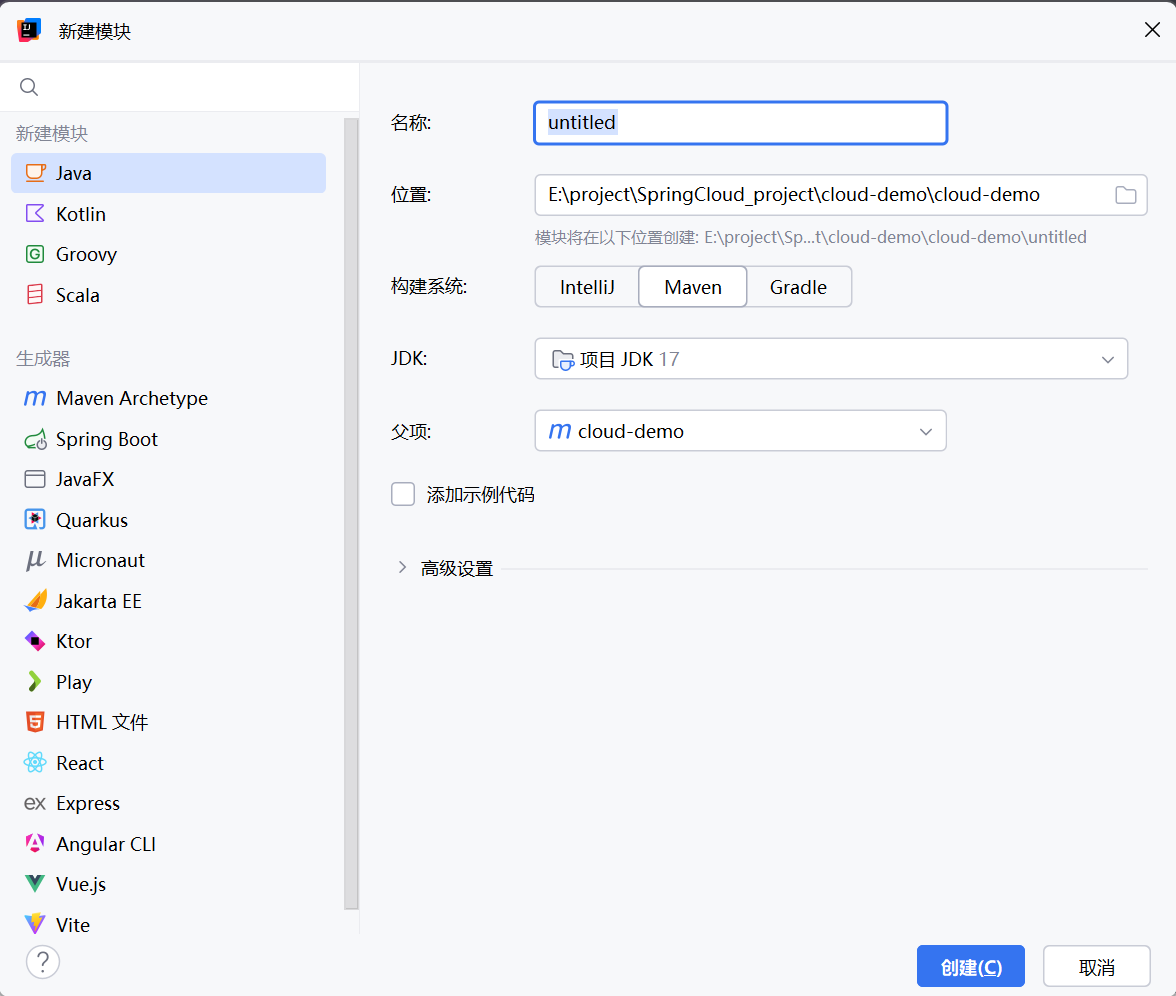
Task: Choose Gradle as build system
Action: pyautogui.click(x=798, y=287)
